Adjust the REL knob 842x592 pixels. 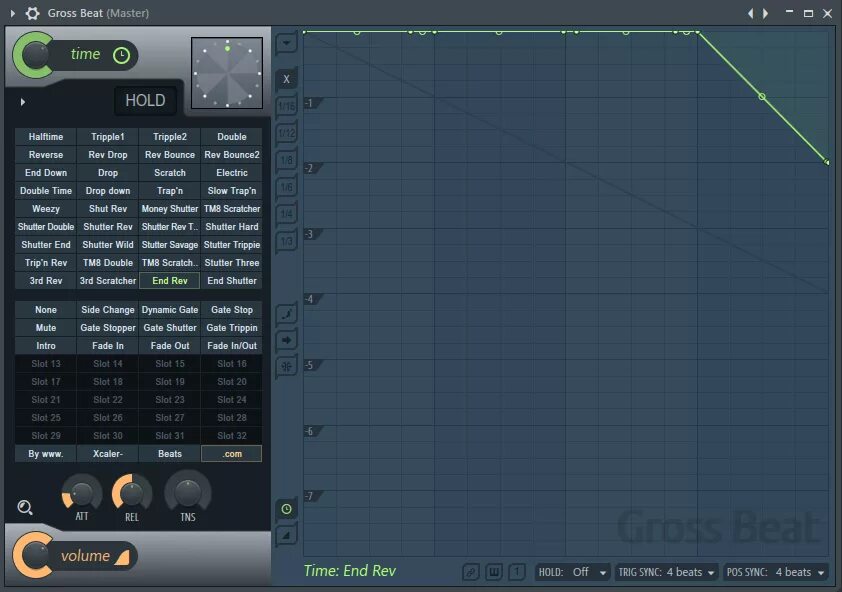point(132,493)
